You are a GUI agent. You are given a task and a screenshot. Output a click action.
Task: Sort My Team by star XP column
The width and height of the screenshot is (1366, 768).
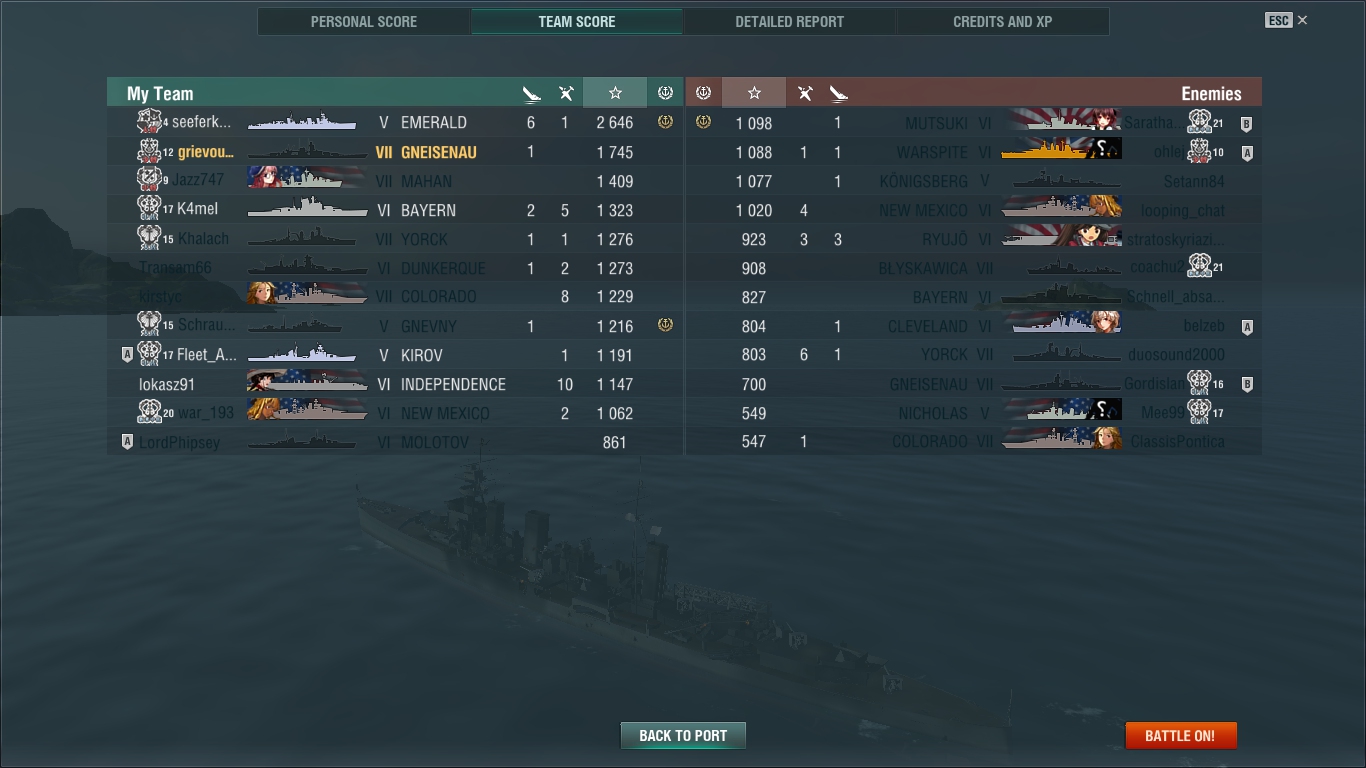coord(615,93)
